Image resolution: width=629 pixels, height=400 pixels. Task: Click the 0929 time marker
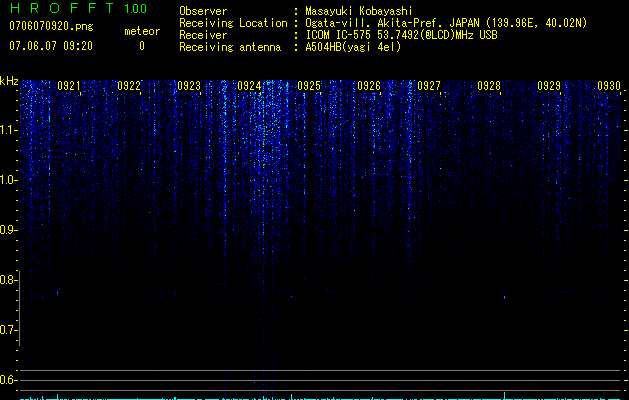[x=549, y=85]
